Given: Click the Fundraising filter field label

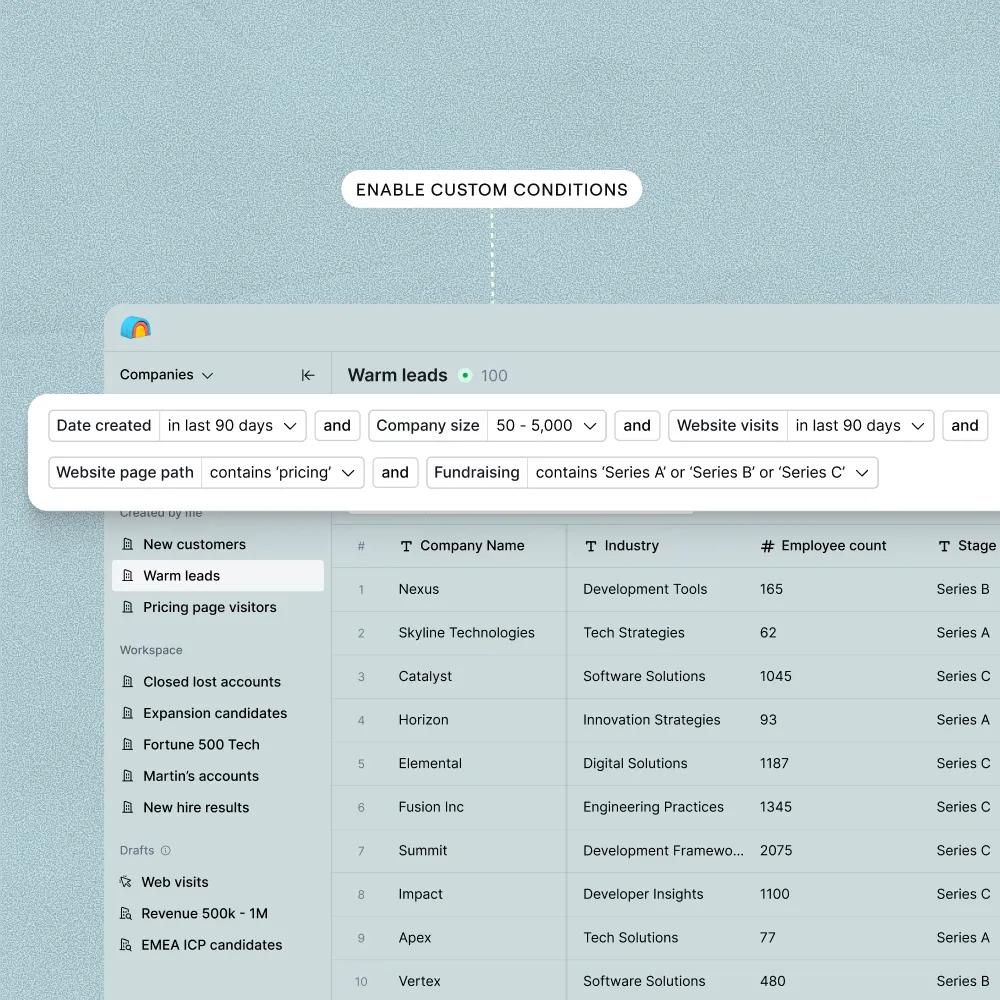Looking at the screenshot, I should tap(477, 473).
